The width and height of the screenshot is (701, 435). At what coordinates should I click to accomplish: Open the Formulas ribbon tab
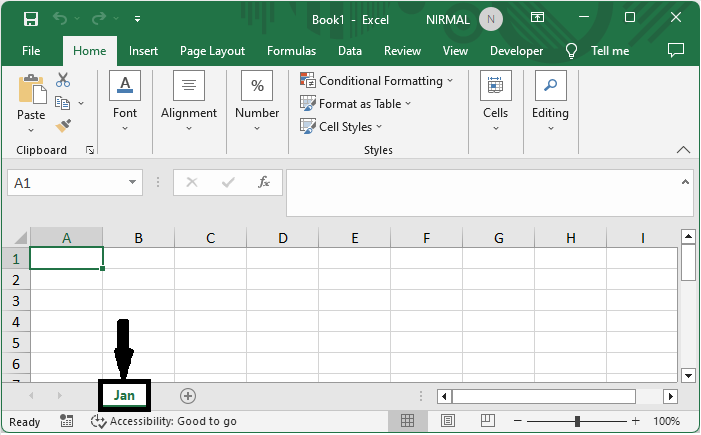coord(291,51)
